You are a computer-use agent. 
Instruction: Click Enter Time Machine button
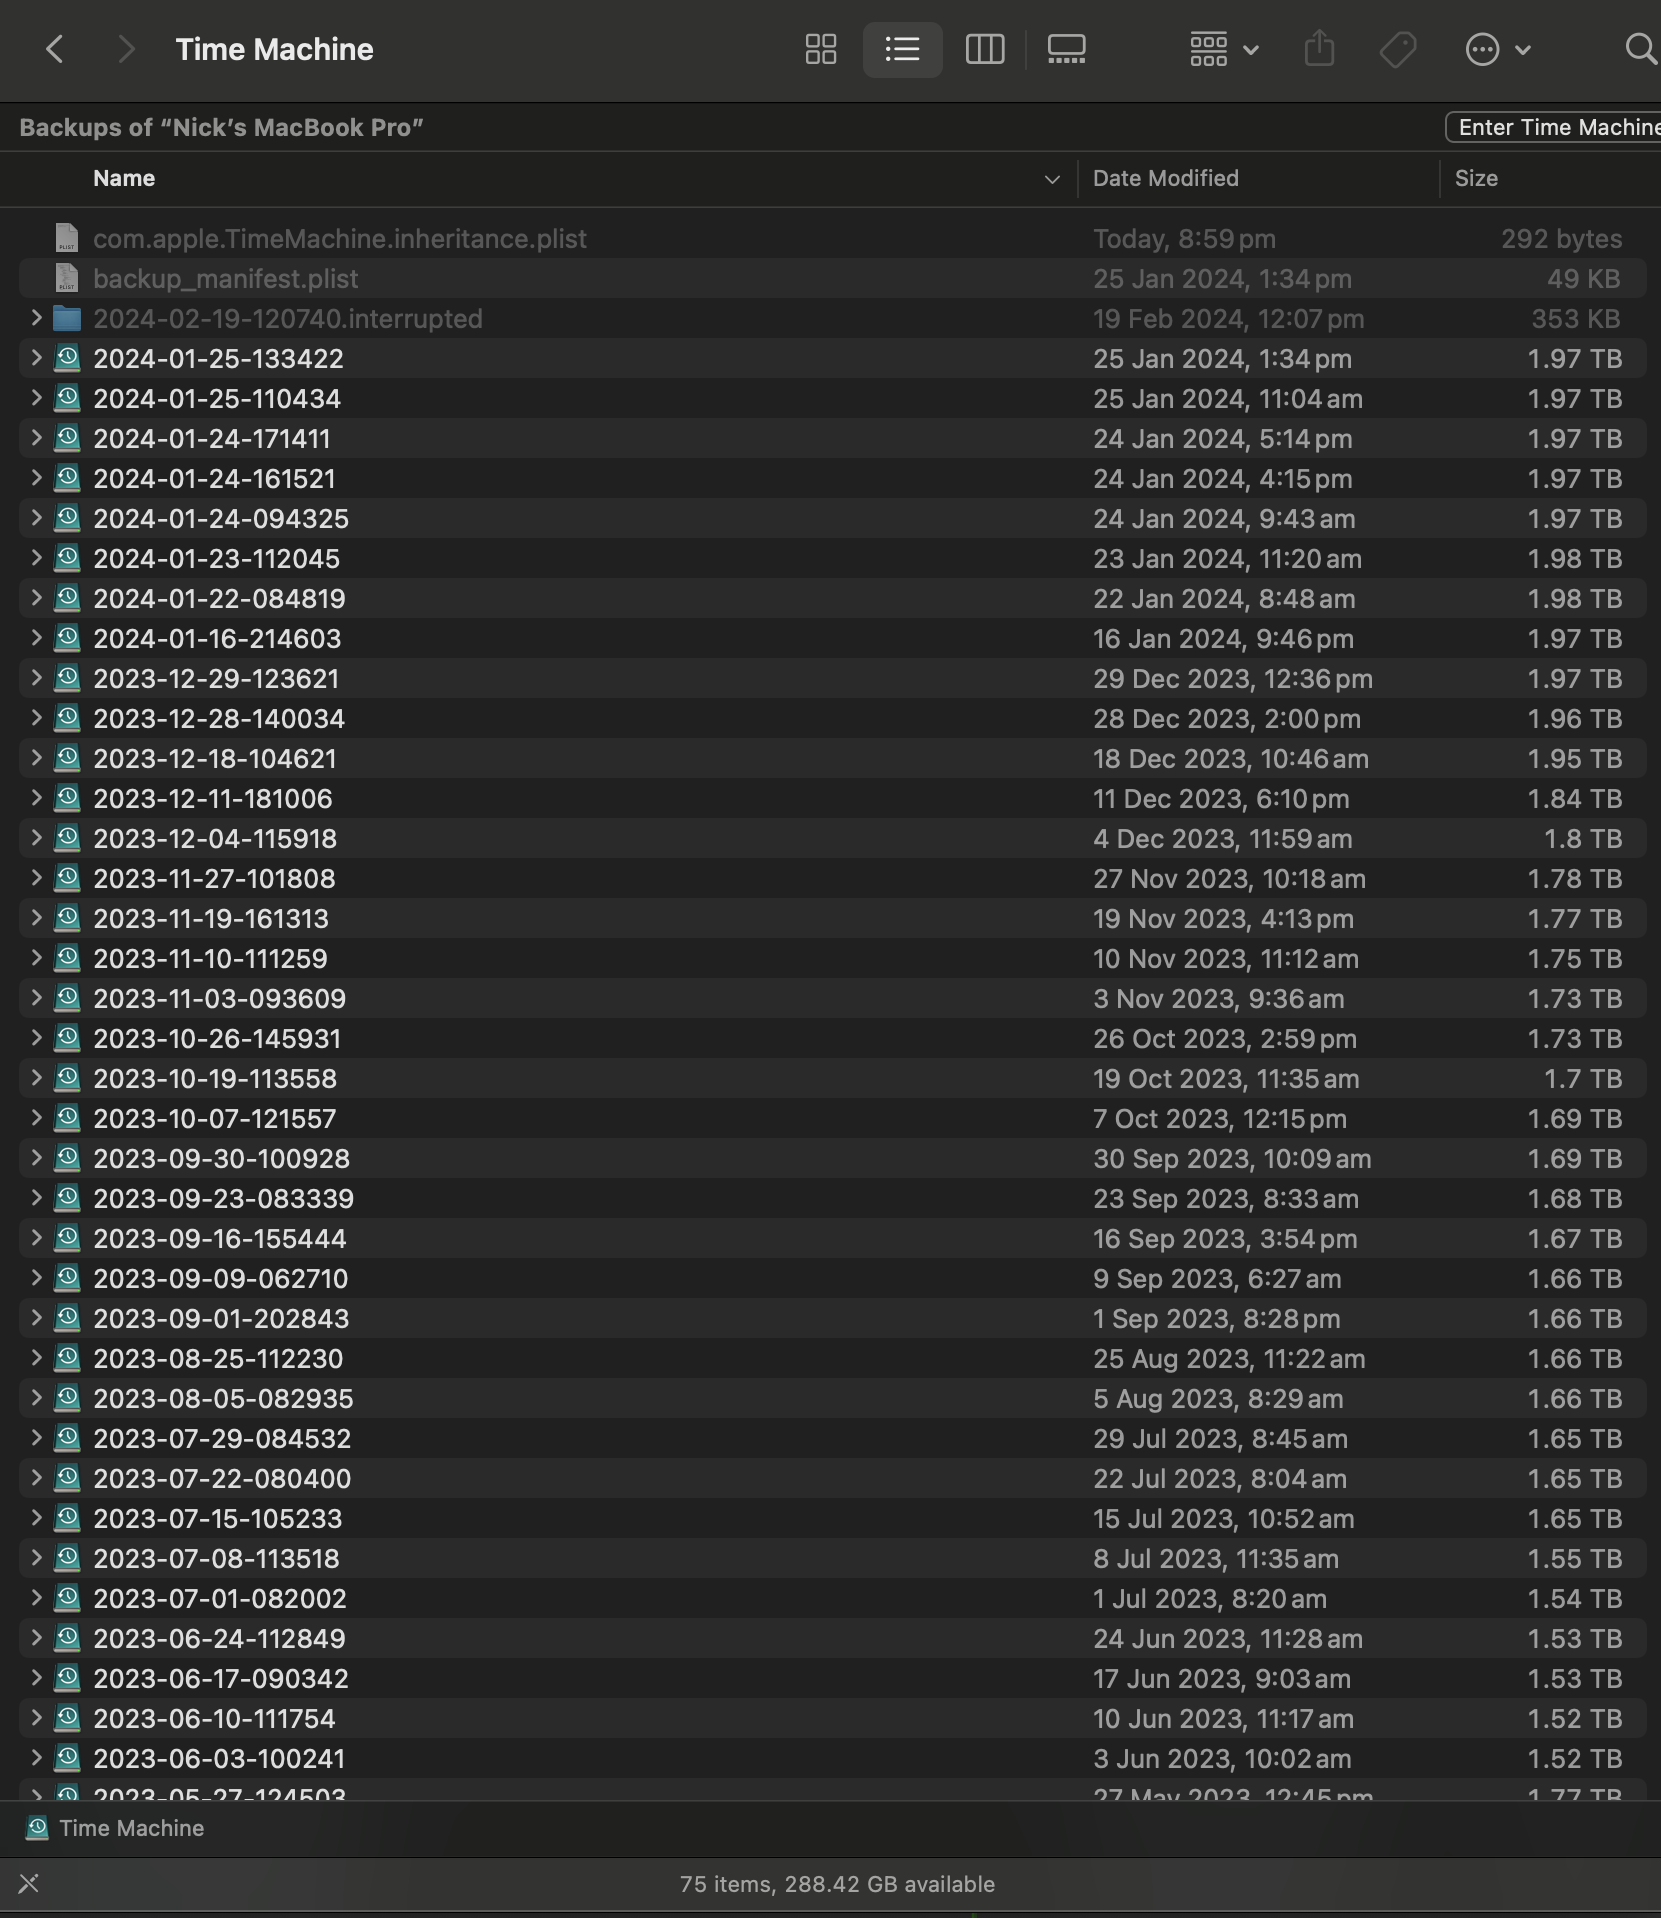pyautogui.click(x=1554, y=127)
